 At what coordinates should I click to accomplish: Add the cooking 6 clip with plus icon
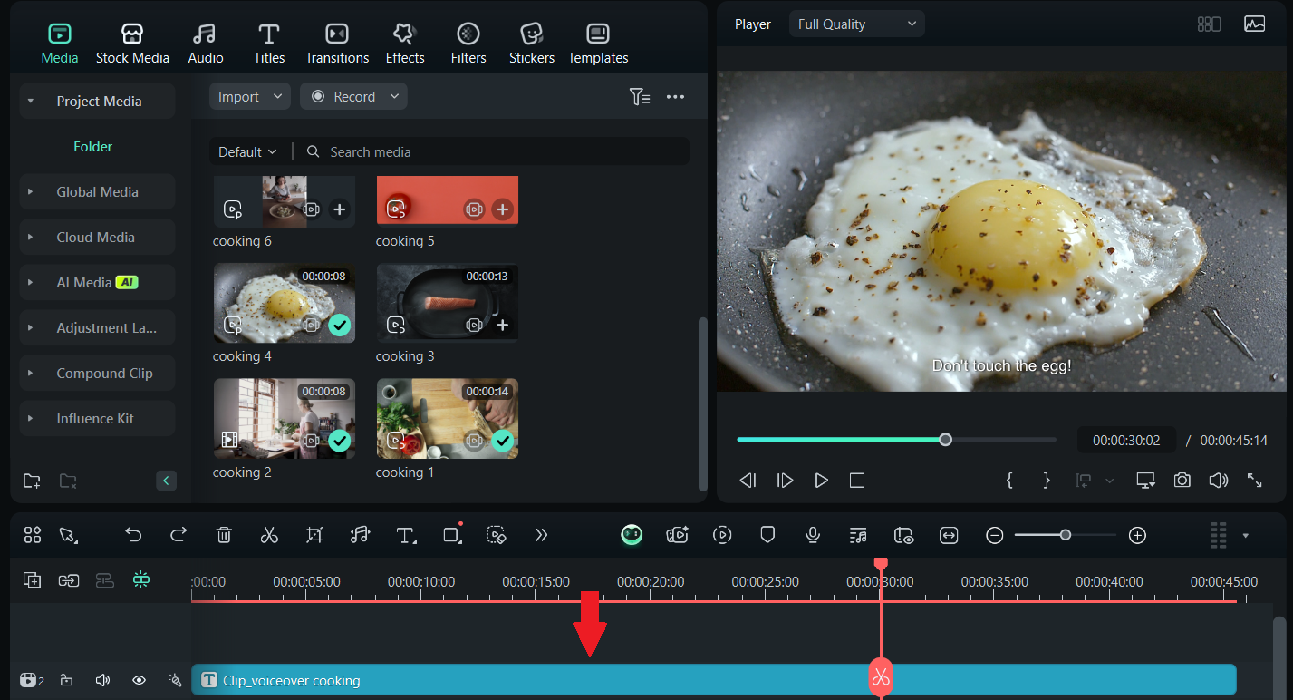340,209
